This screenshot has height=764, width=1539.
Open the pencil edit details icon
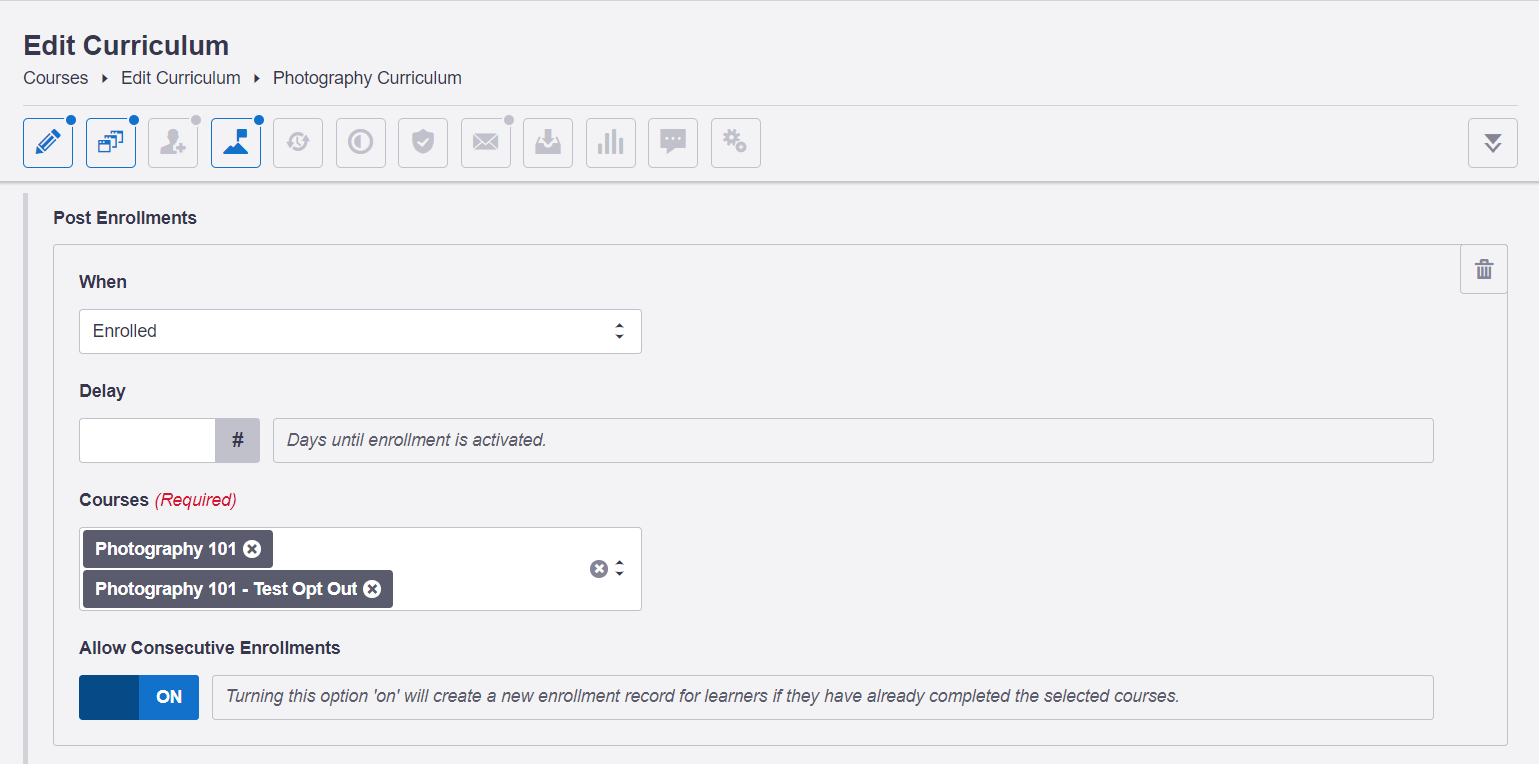[48, 143]
